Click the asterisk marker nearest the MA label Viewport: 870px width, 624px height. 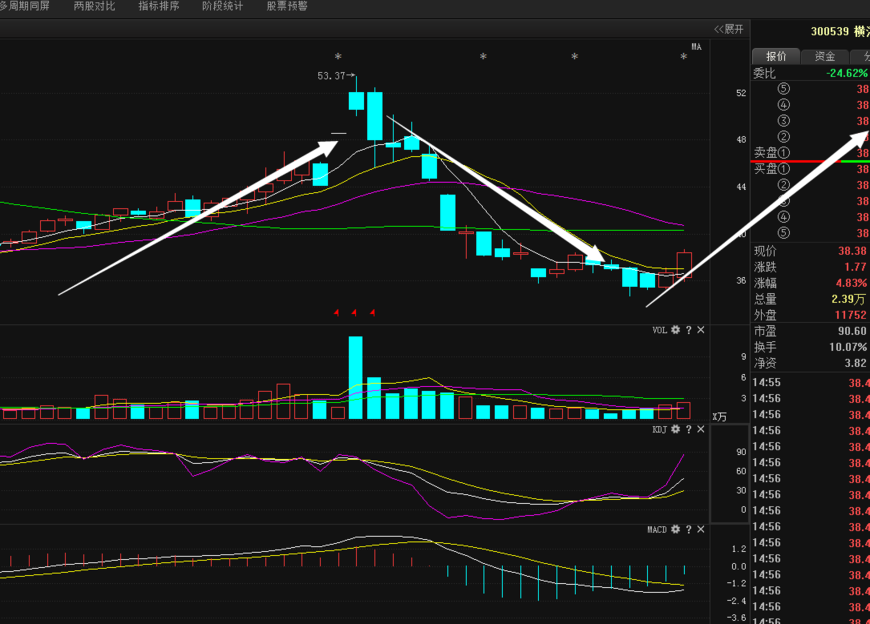click(684, 57)
